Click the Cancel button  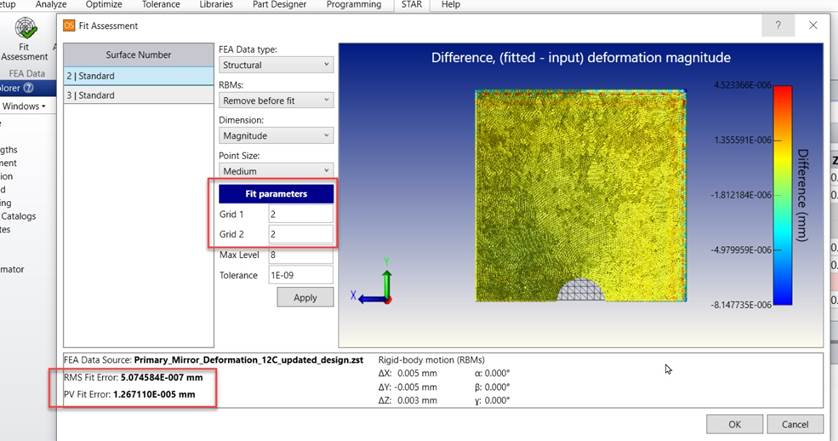(x=794, y=424)
